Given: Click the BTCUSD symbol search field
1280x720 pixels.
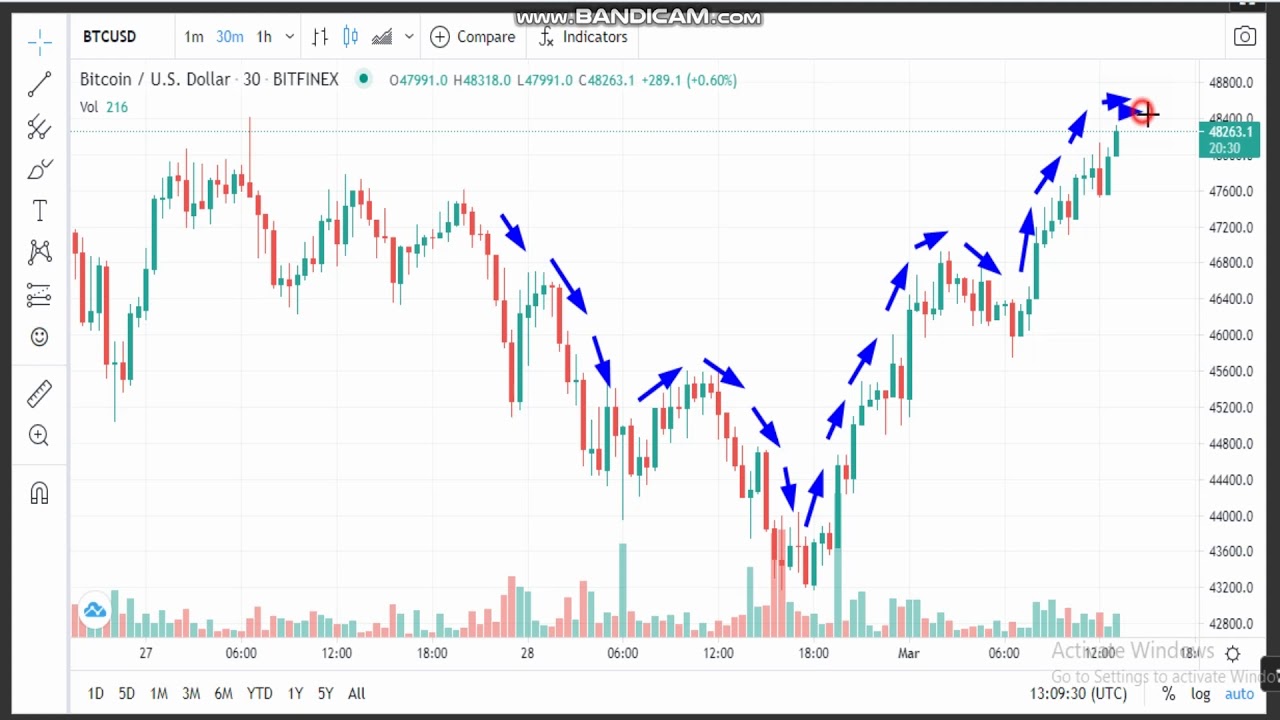Looking at the screenshot, I should point(109,37).
